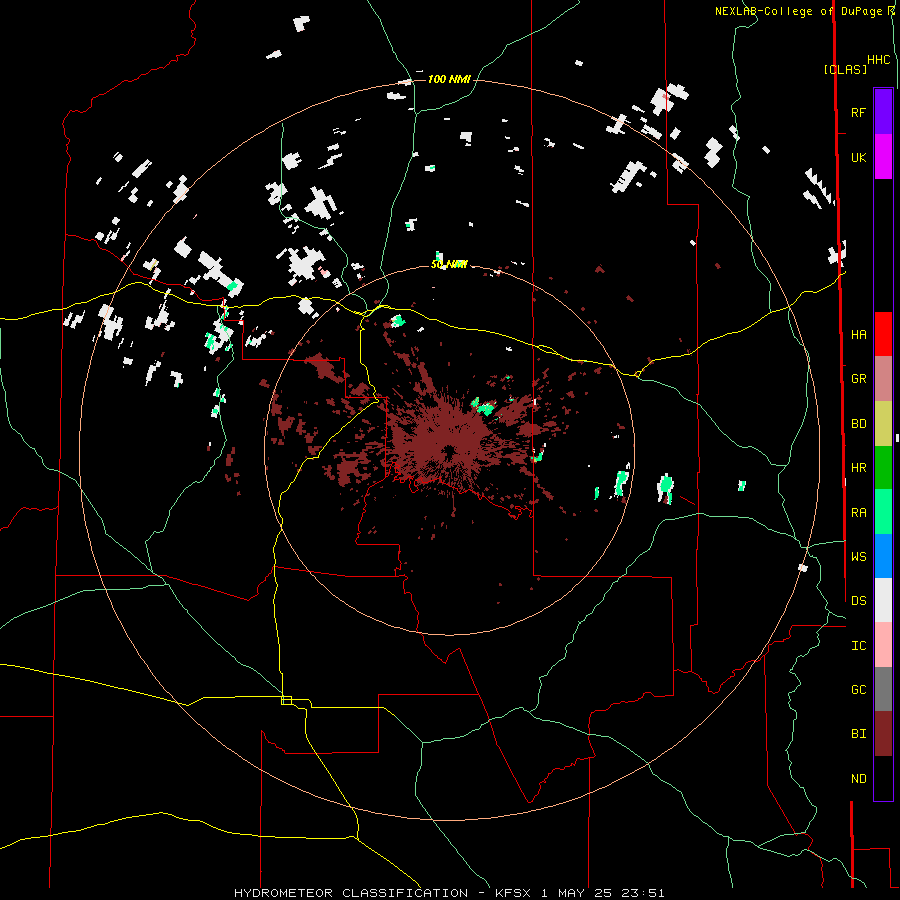Click the RF label in the legend
900x900 pixels.
[858, 112]
